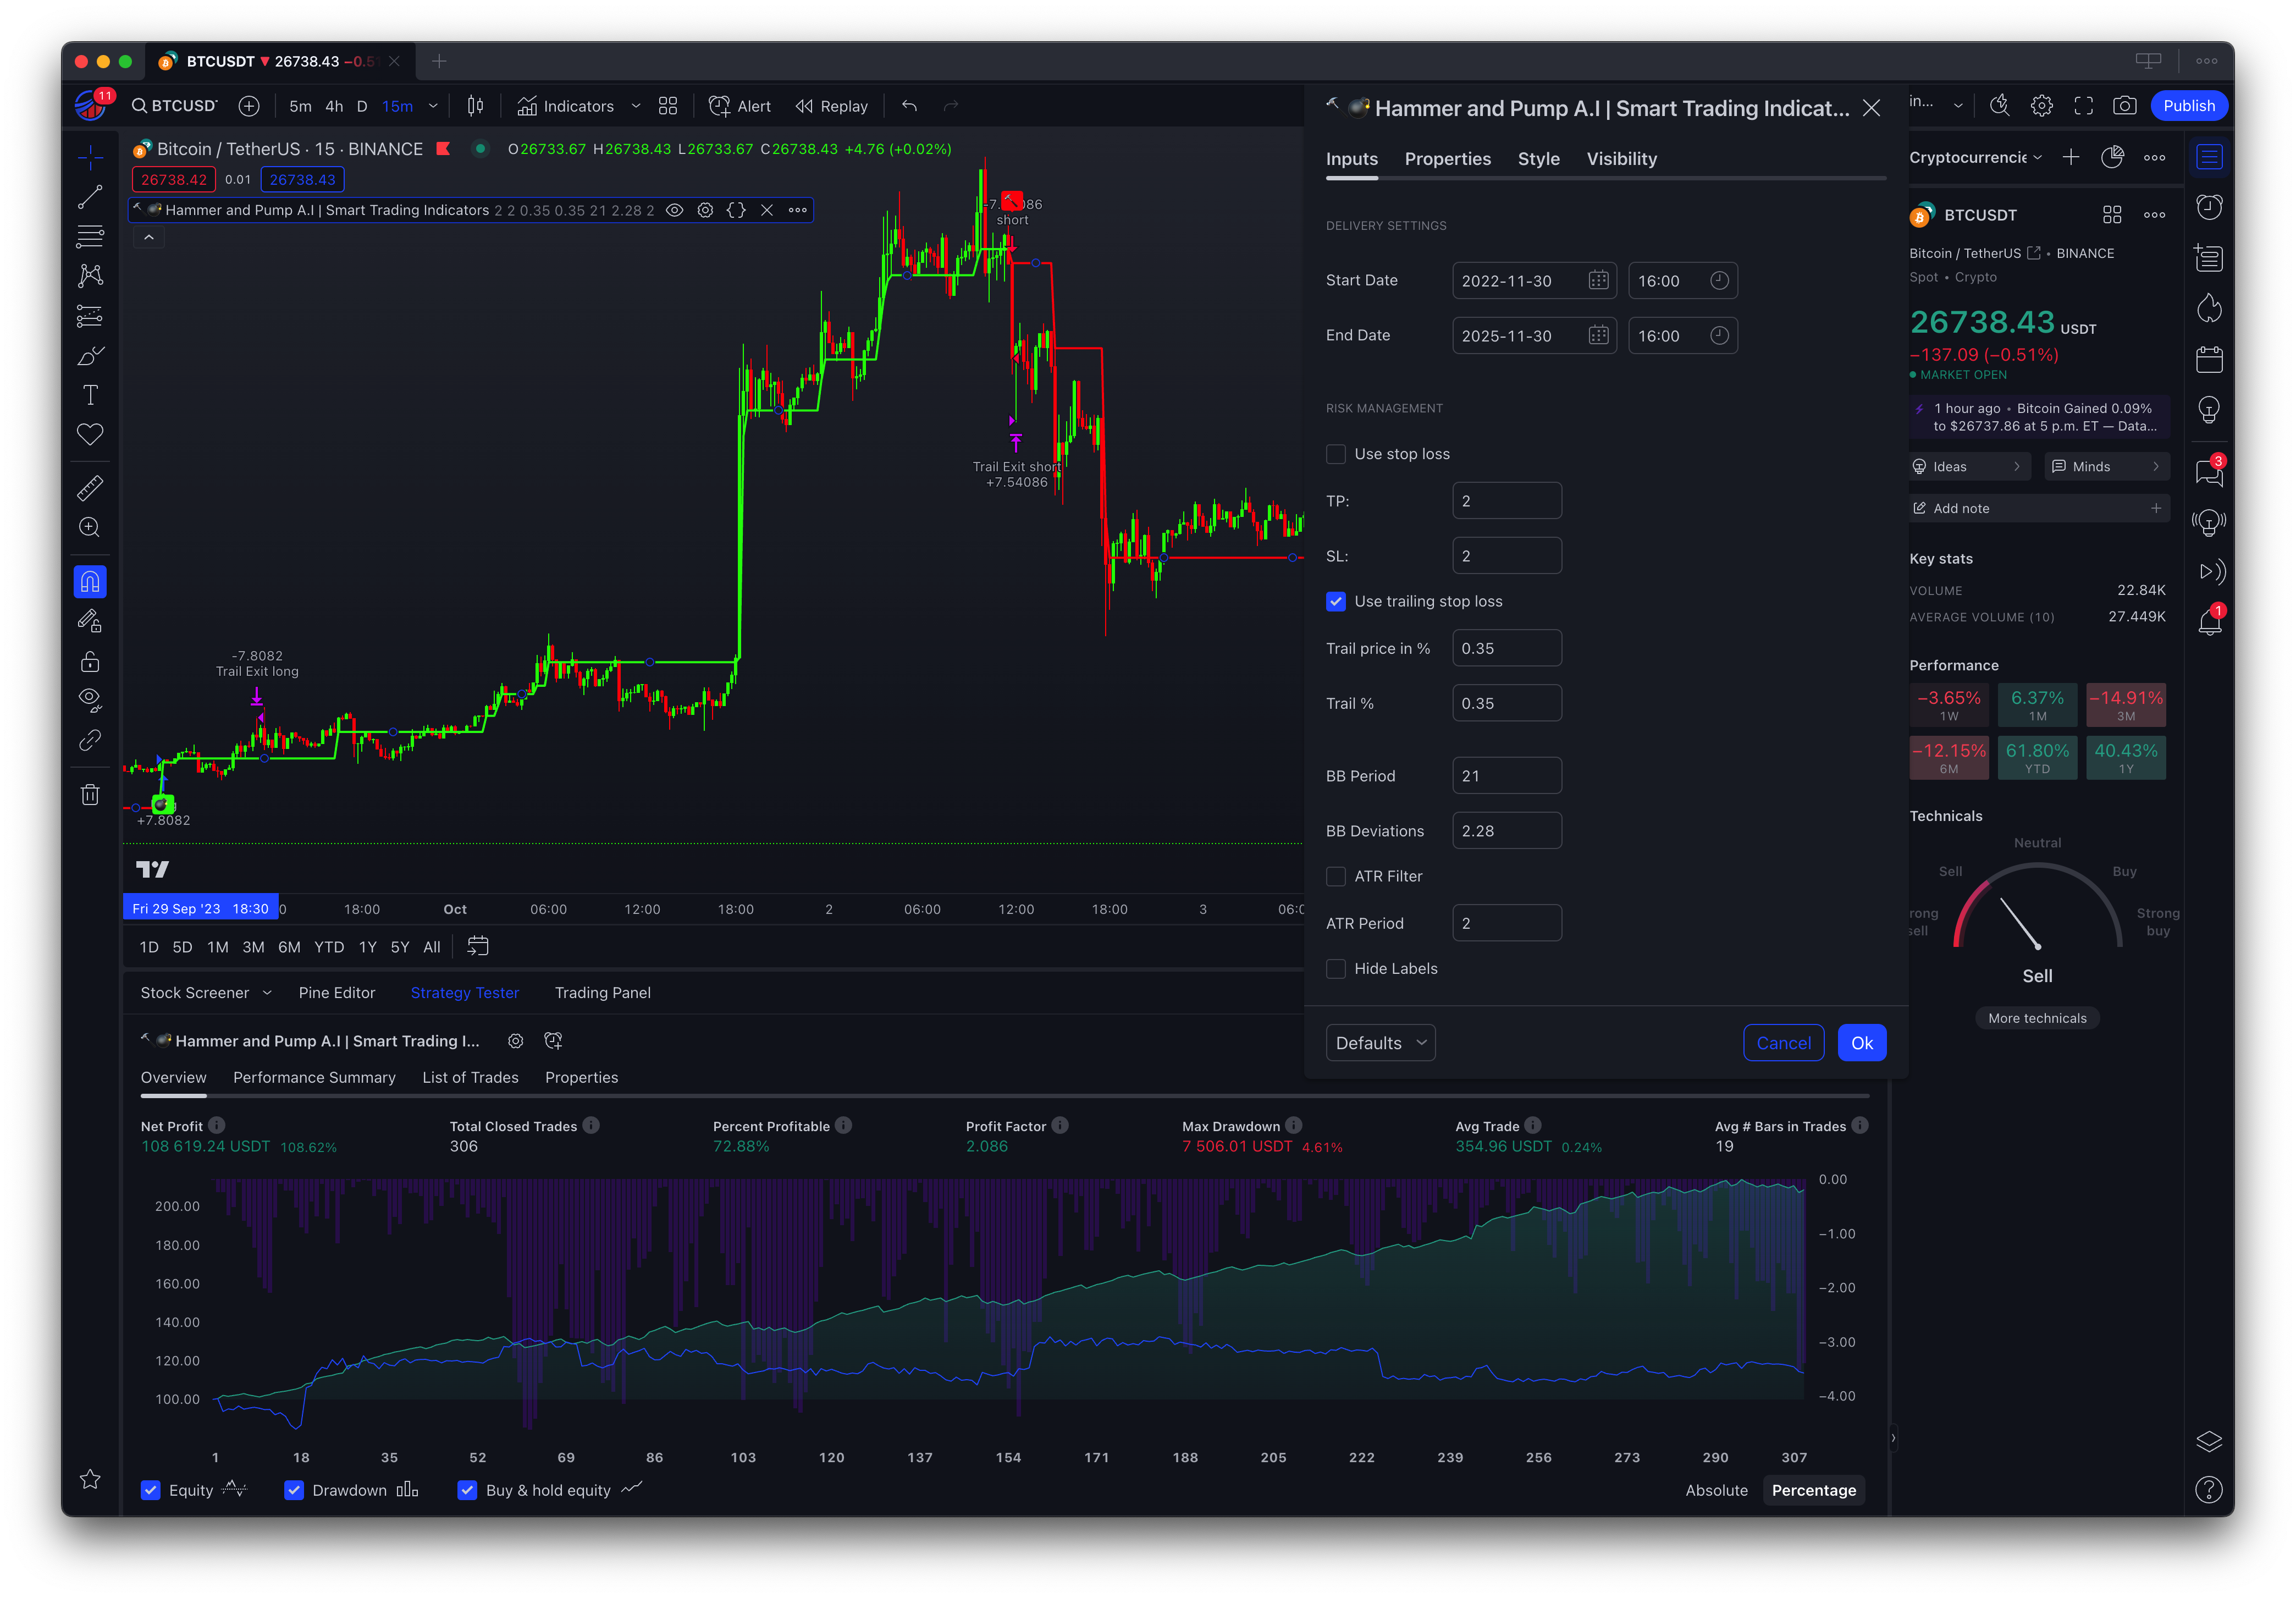
Task: Select the Text drawing tool
Action: (x=90, y=395)
